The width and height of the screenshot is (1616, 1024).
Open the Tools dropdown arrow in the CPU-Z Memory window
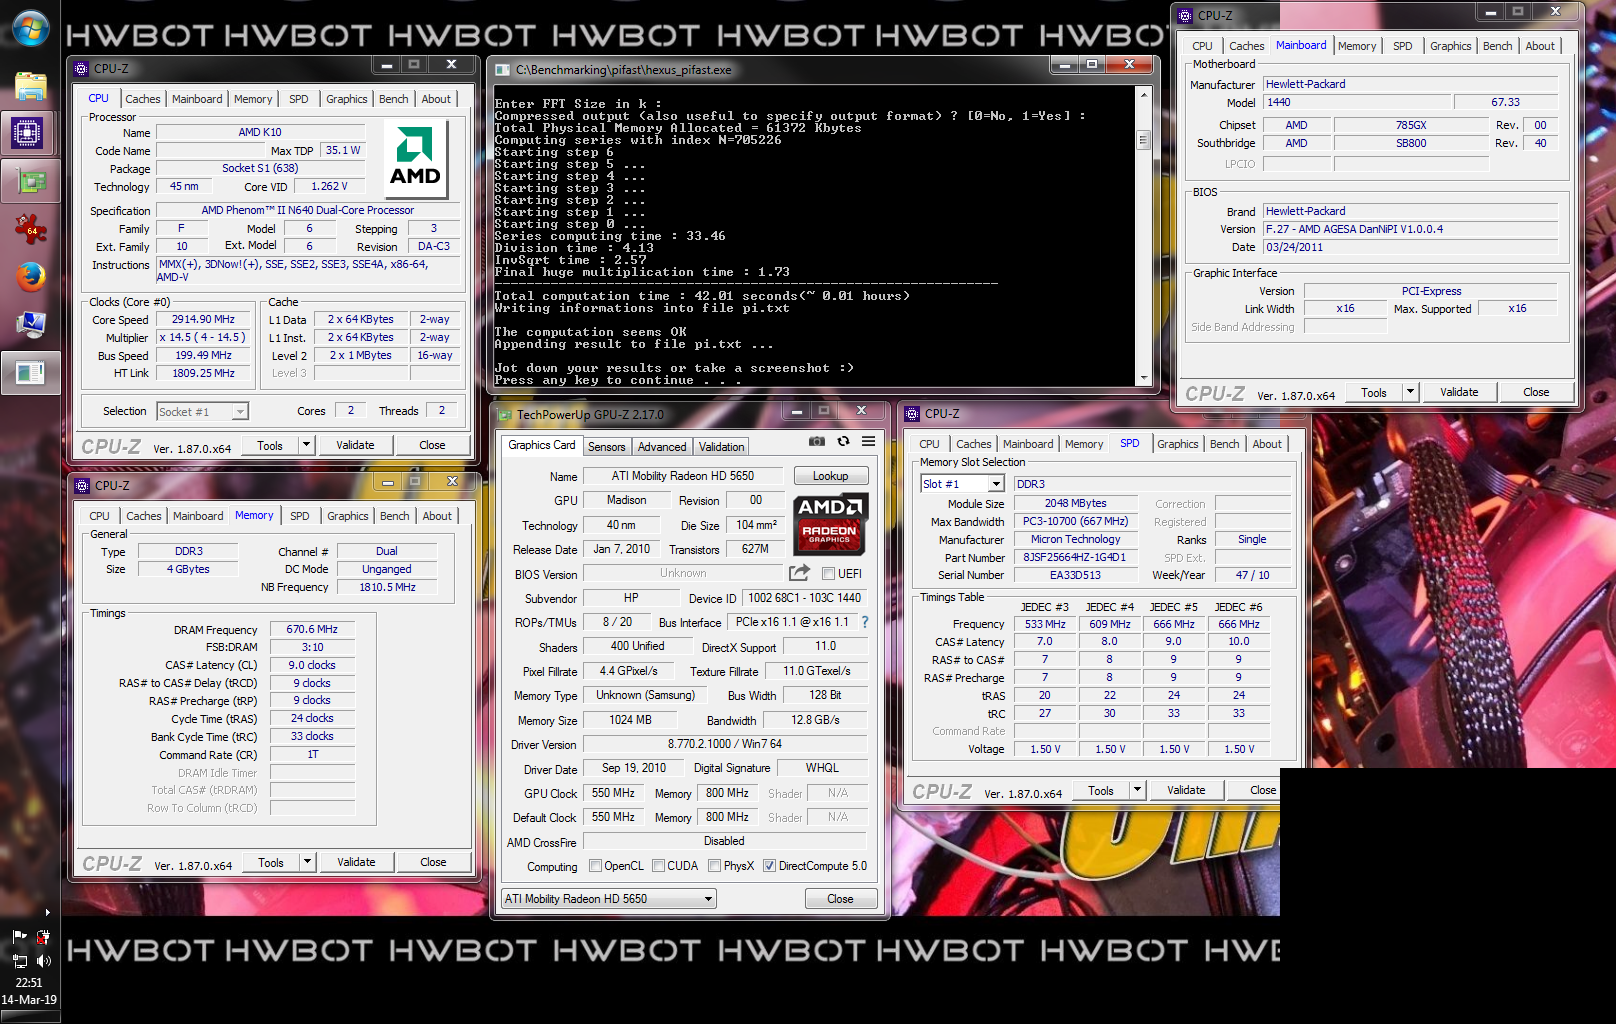308,861
